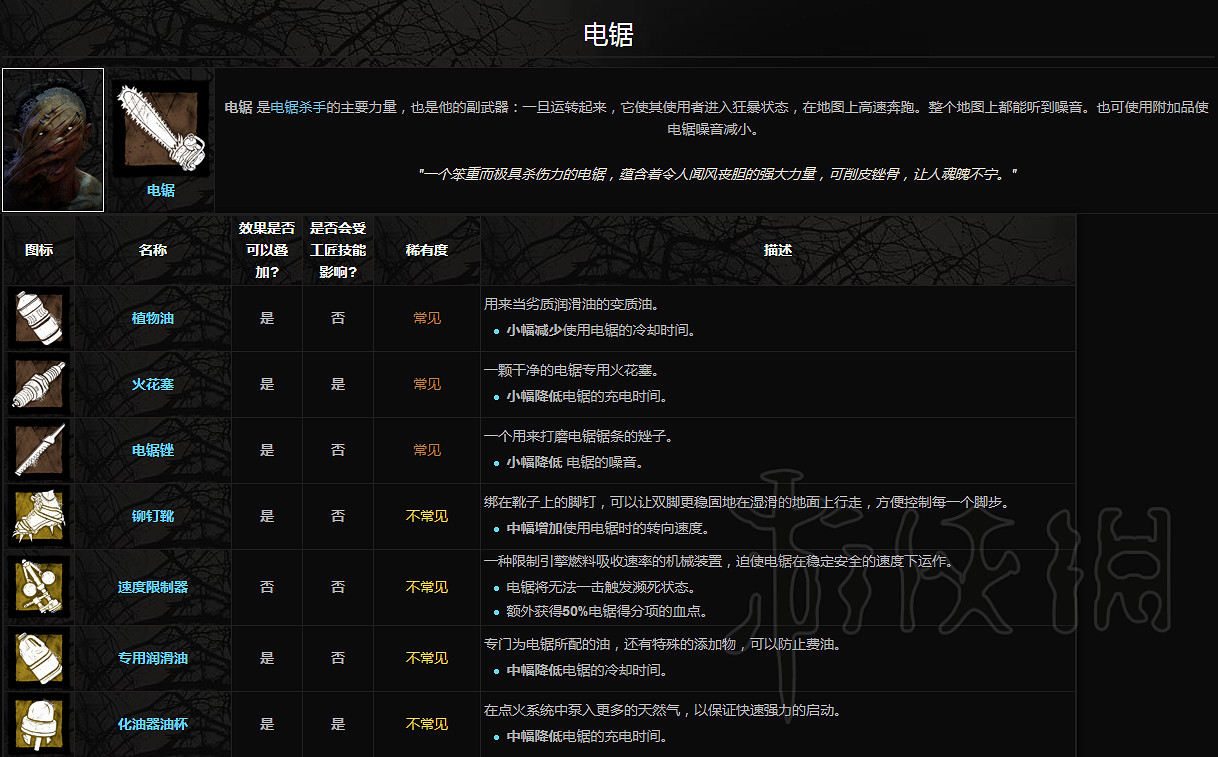Open the 火花塞 addon page link
Viewport: 1218px width, 757px height.
[x=152, y=383]
